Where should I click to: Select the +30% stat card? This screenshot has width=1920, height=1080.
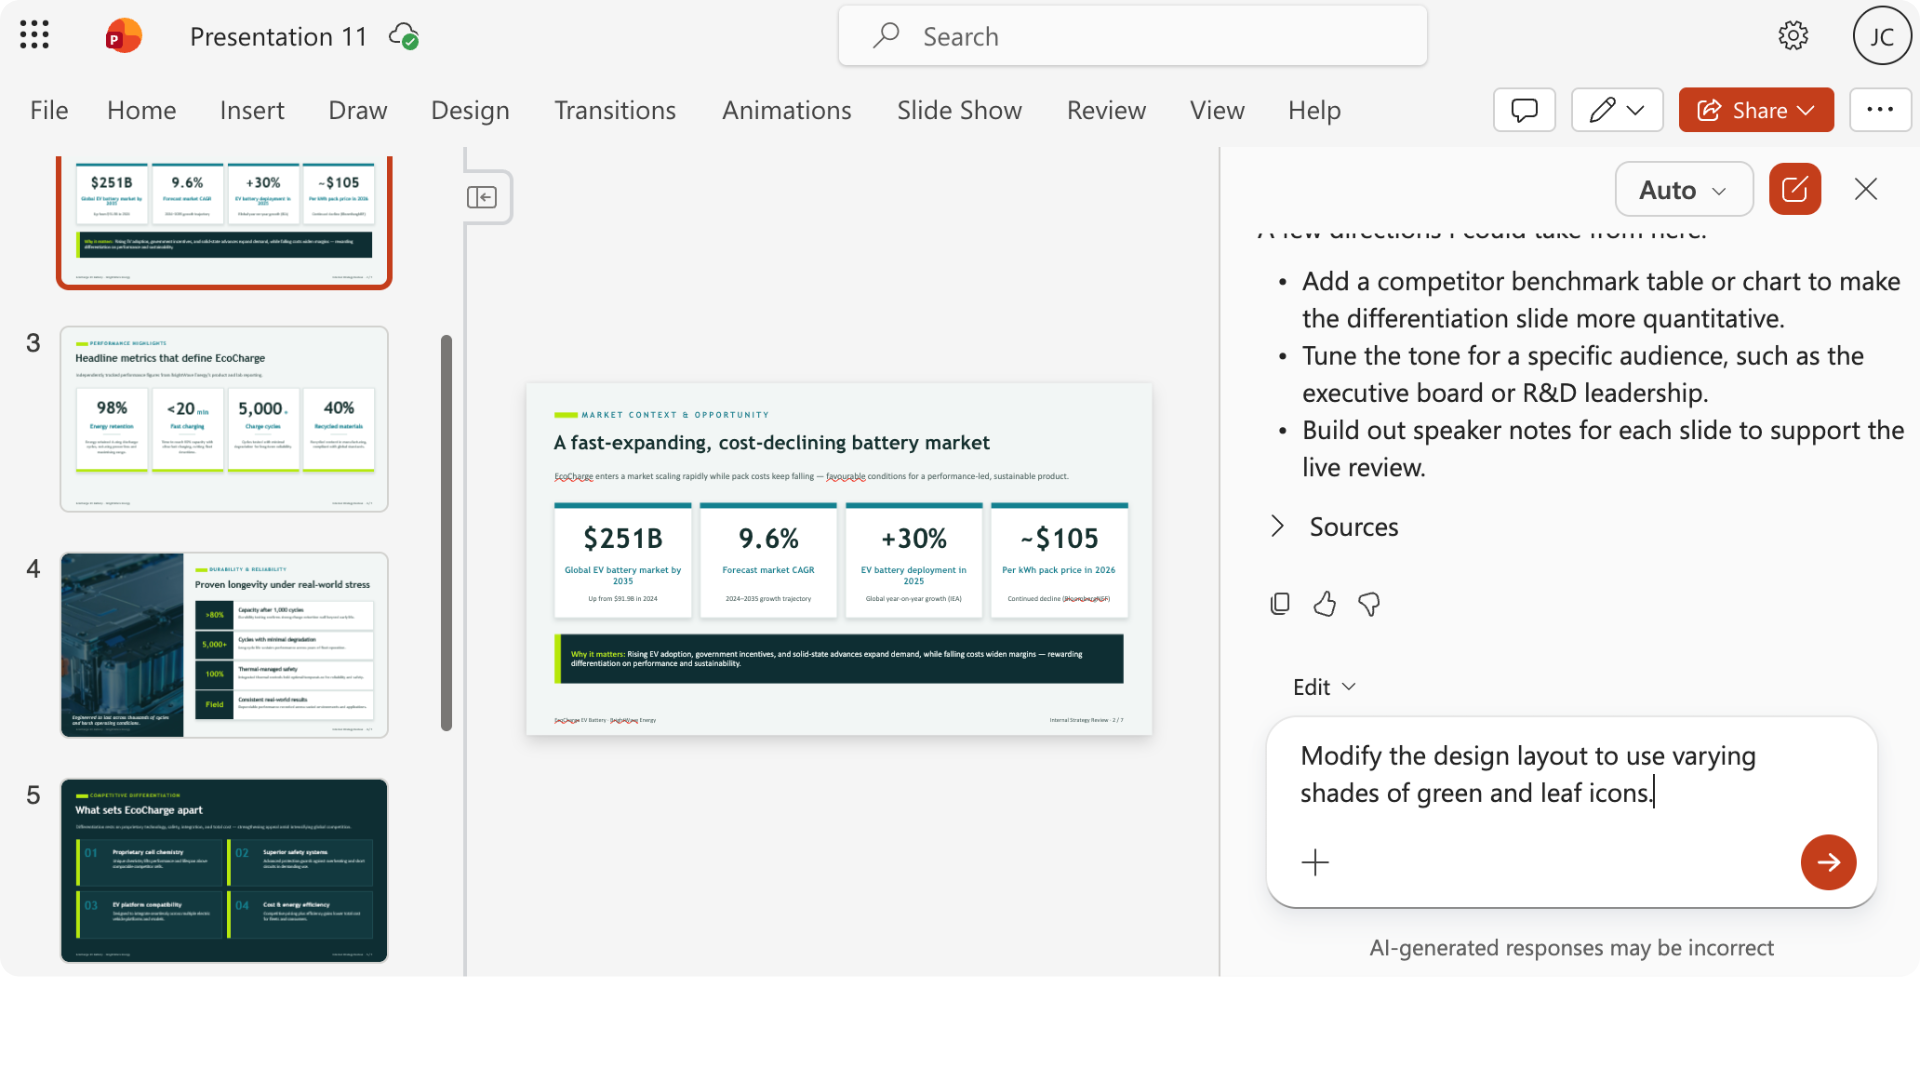click(914, 560)
